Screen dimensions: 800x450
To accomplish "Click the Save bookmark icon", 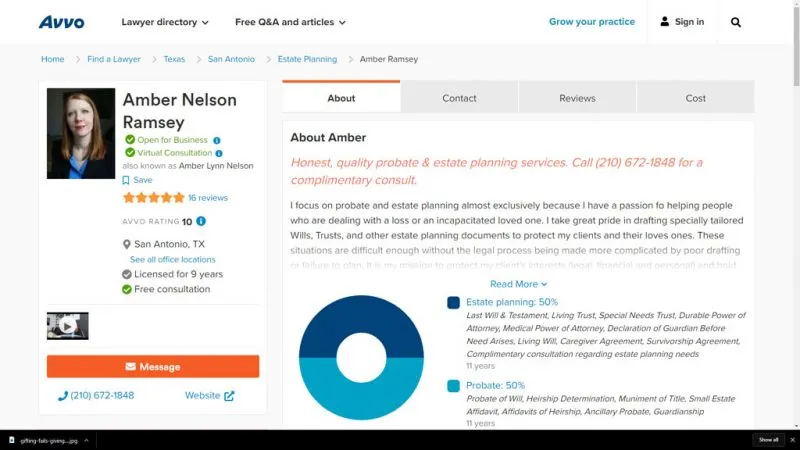I will click(126, 180).
